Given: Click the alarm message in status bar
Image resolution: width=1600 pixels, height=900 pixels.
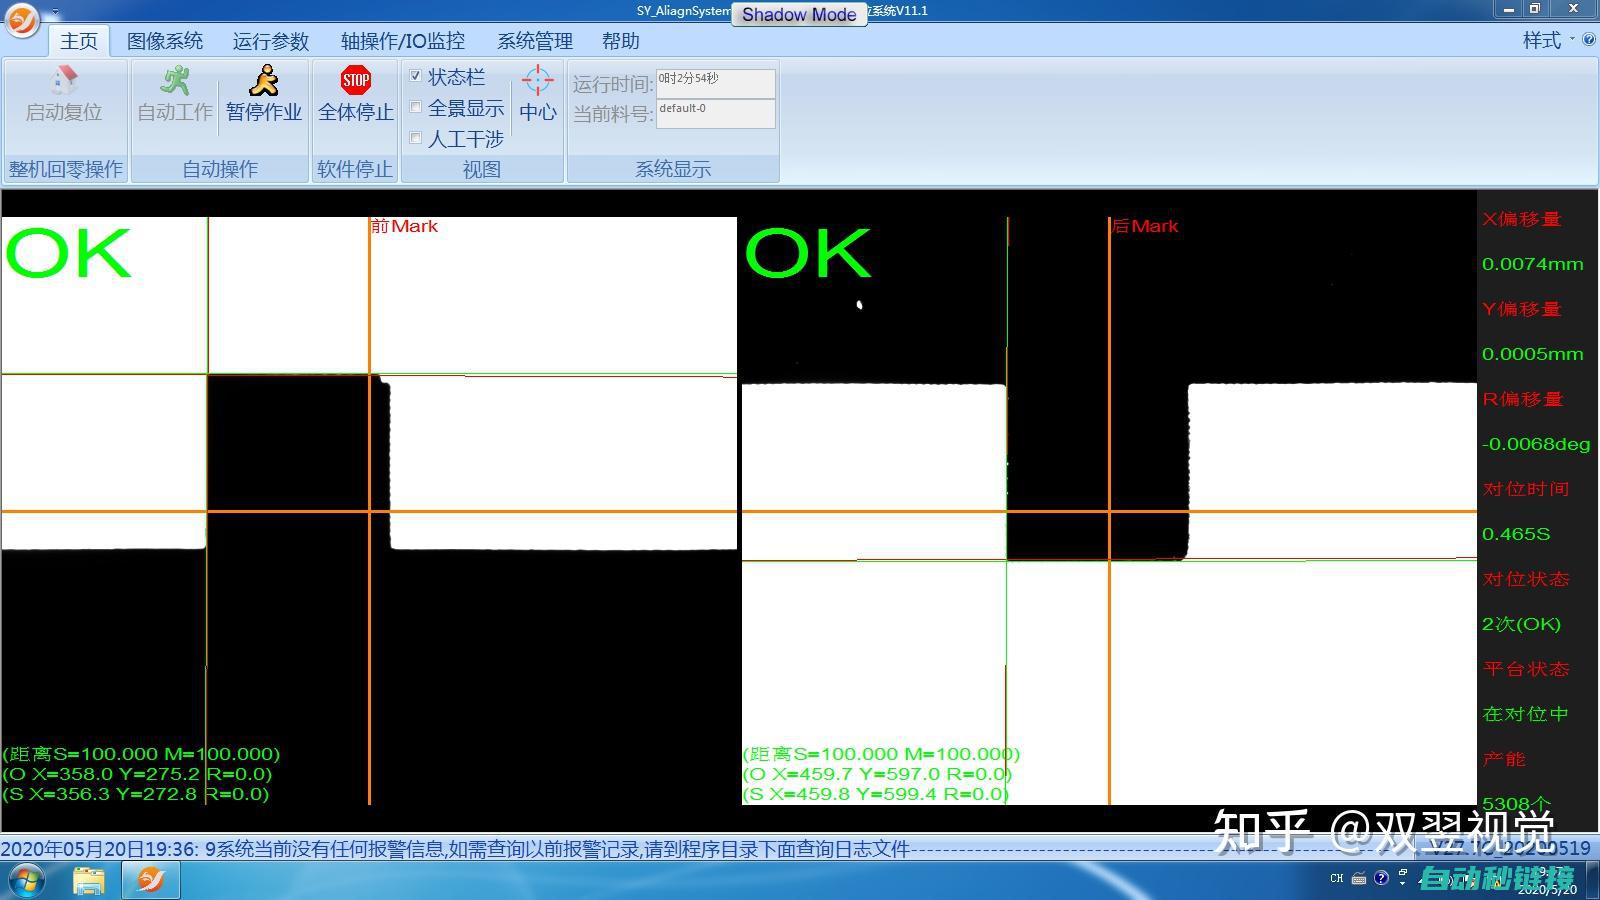Looking at the screenshot, I should 455,849.
